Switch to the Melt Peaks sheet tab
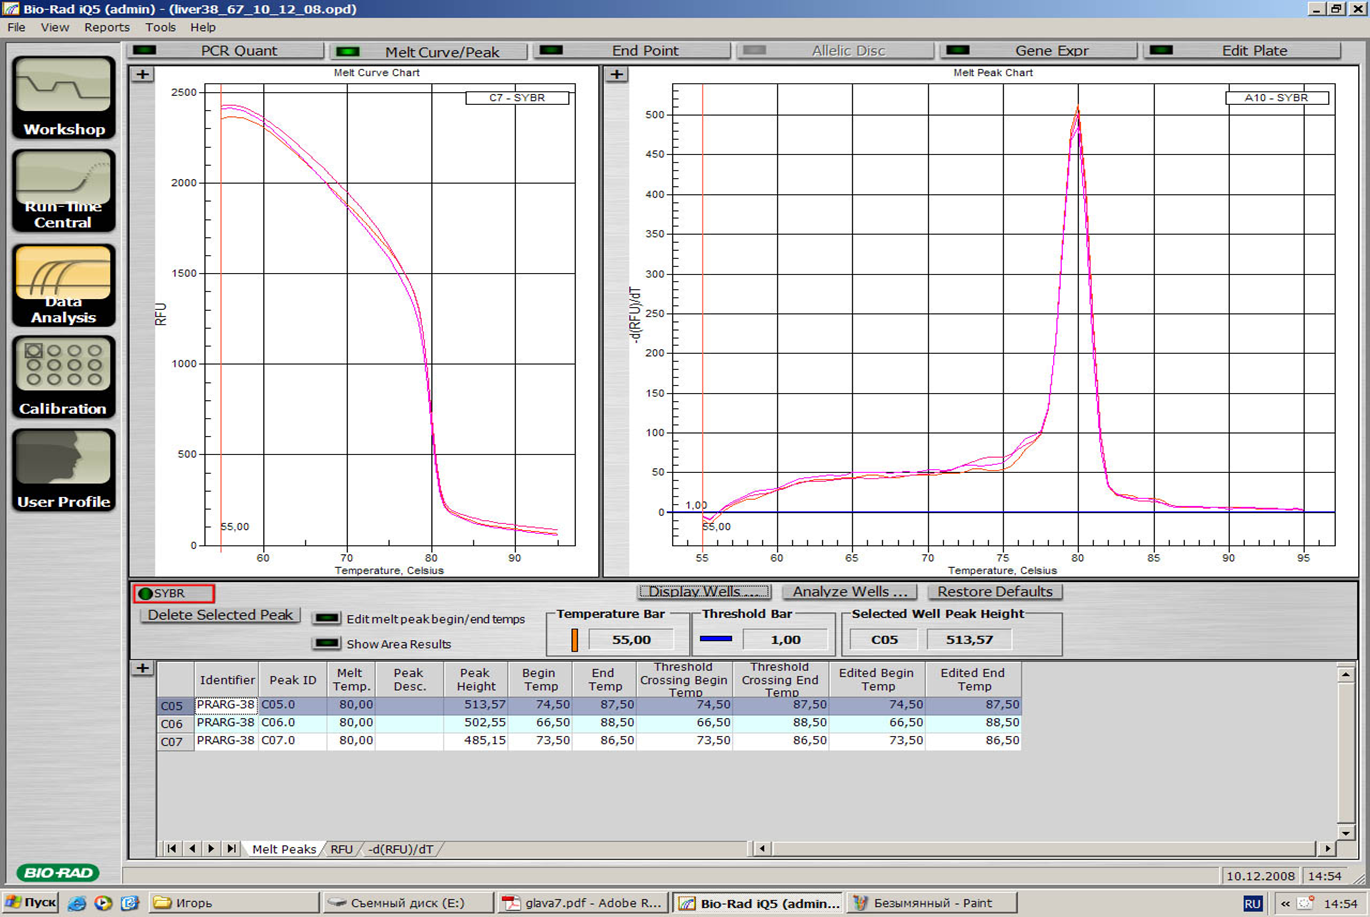 [x=284, y=849]
